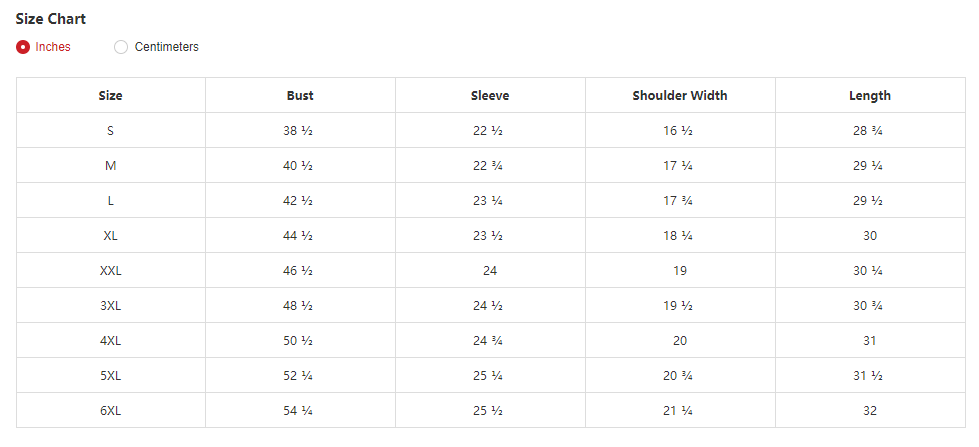Click the Length column header
This screenshot has height=447, width=979.
tap(870, 96)
